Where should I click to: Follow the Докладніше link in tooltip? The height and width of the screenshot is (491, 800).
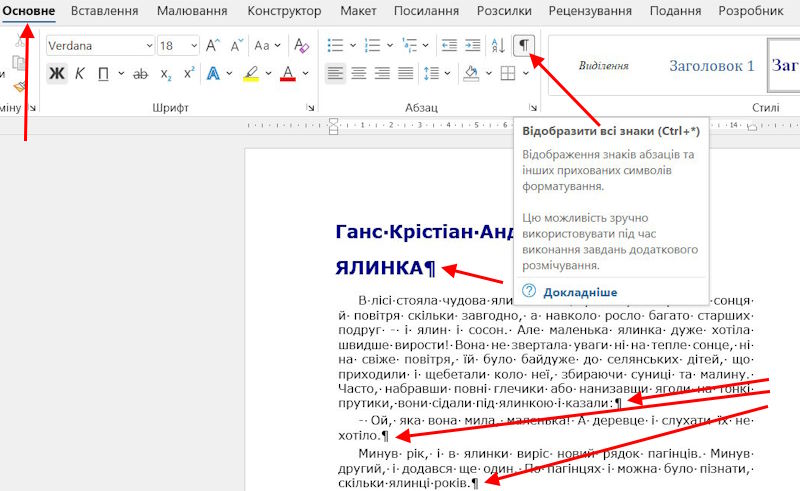pos(580,292)
